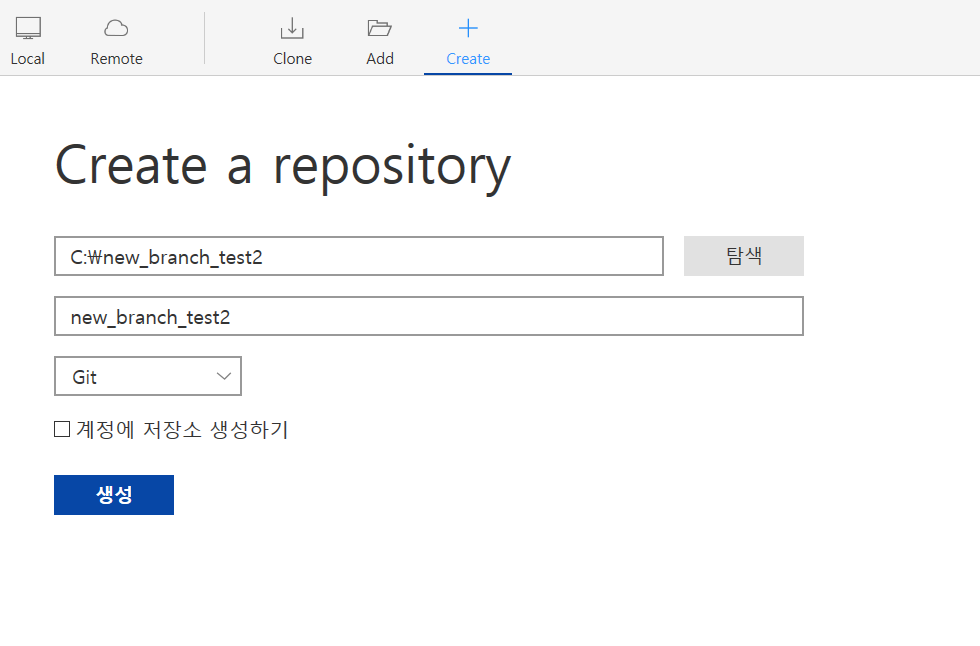Select the Clone download icon
The height and width of the screenshot is (646, 980).
(x=292, y=29)
